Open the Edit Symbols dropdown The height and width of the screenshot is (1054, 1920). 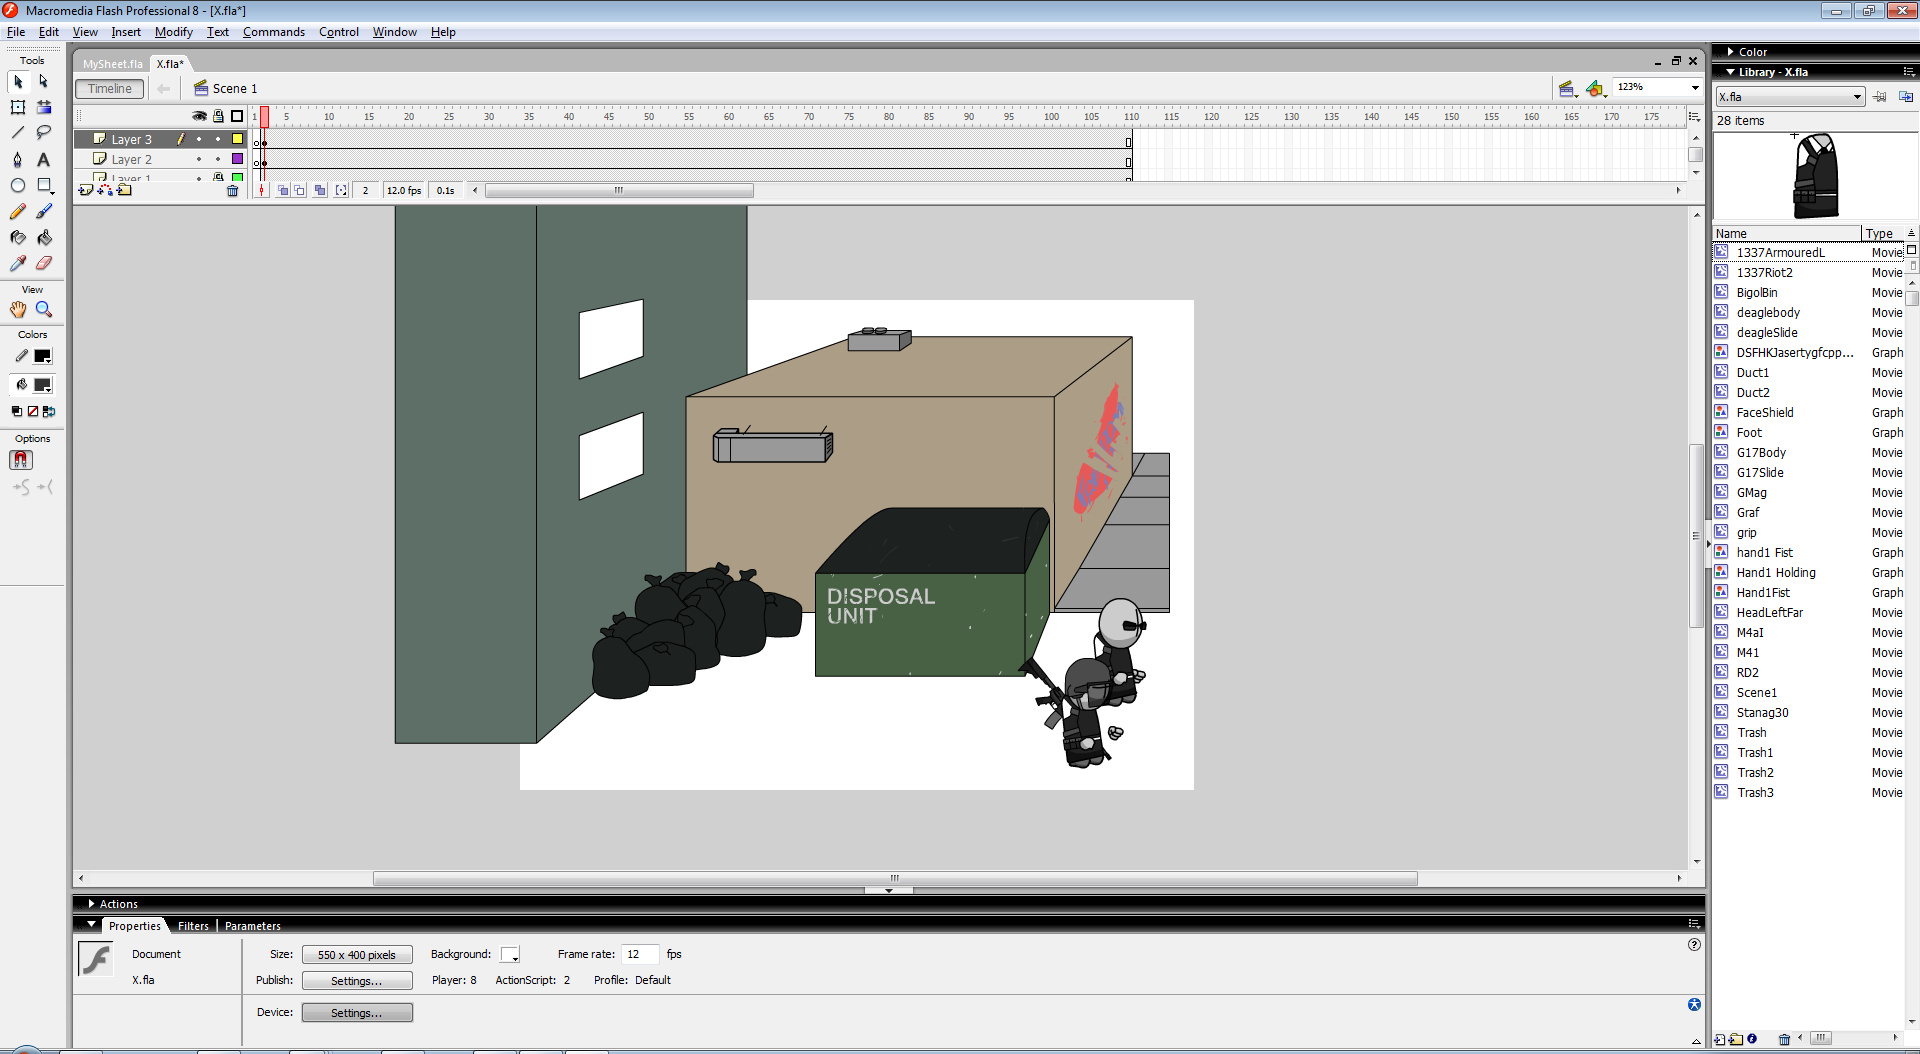1596,89
